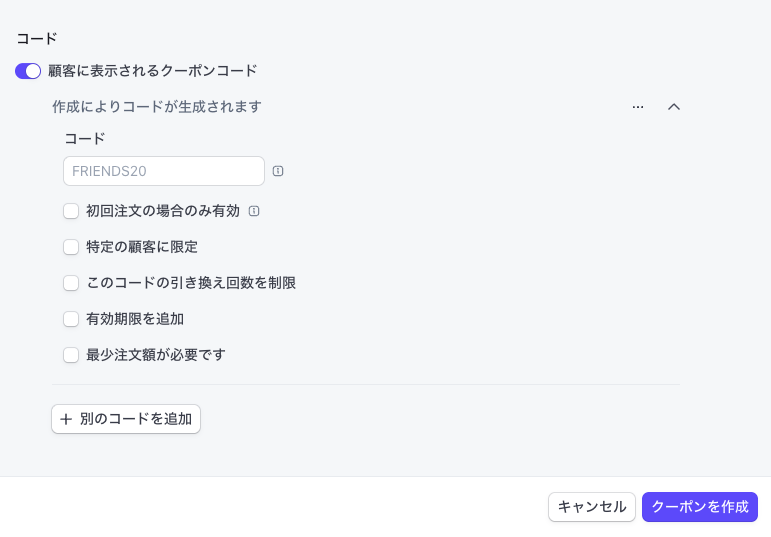
Task: Click info icon next to 初回注文の場合のみ有効
Action: (254, 211)
